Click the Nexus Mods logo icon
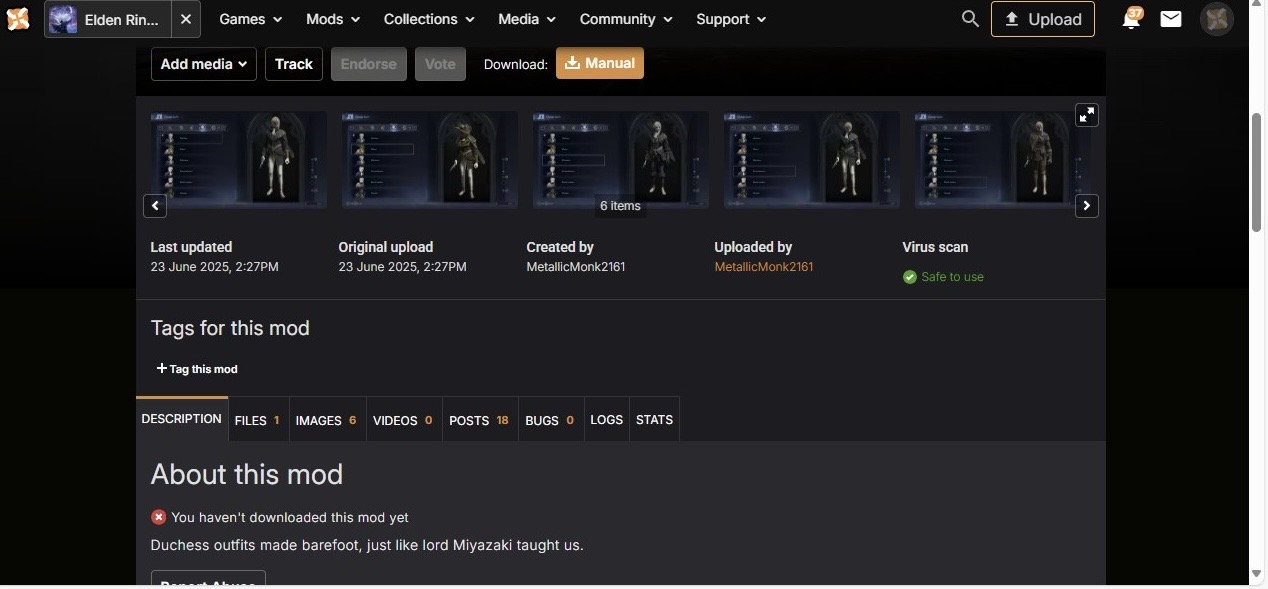This screenshot has height=589, width=1268. coord(18,18)
